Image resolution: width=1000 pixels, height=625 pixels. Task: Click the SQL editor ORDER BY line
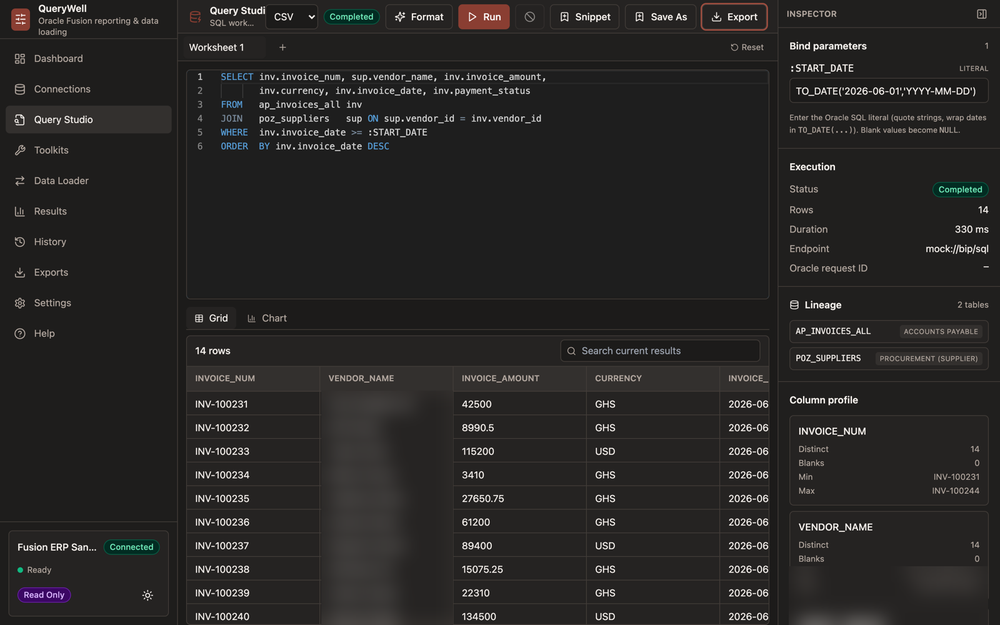click(x=305, y=147)
